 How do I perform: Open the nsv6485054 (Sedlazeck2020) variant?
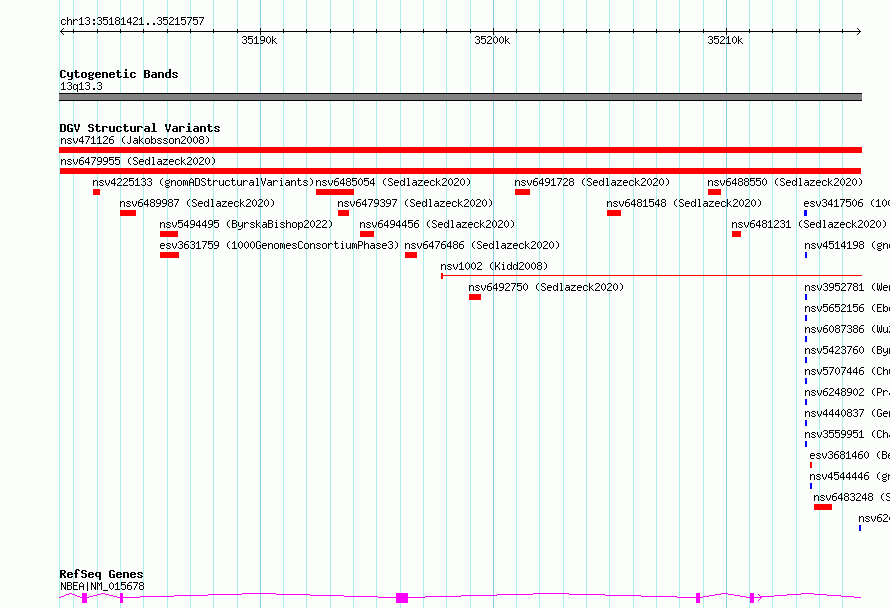[x=393, y=182]
